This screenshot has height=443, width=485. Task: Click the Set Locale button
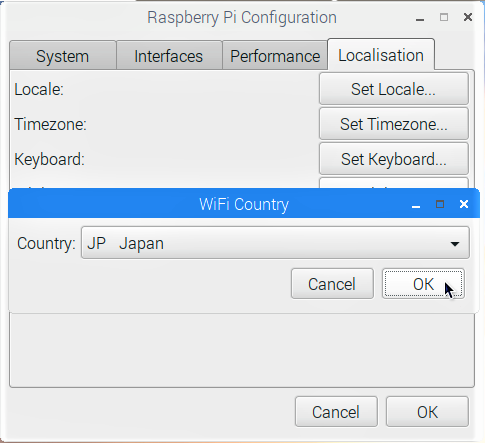click(394, 89)
